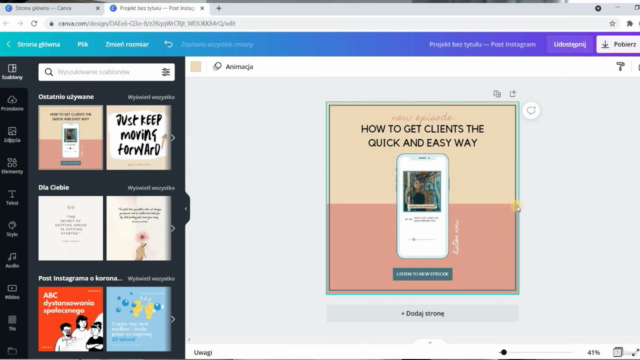
Task: Expand the page list chevron below canvas
Action: point(429,342)
